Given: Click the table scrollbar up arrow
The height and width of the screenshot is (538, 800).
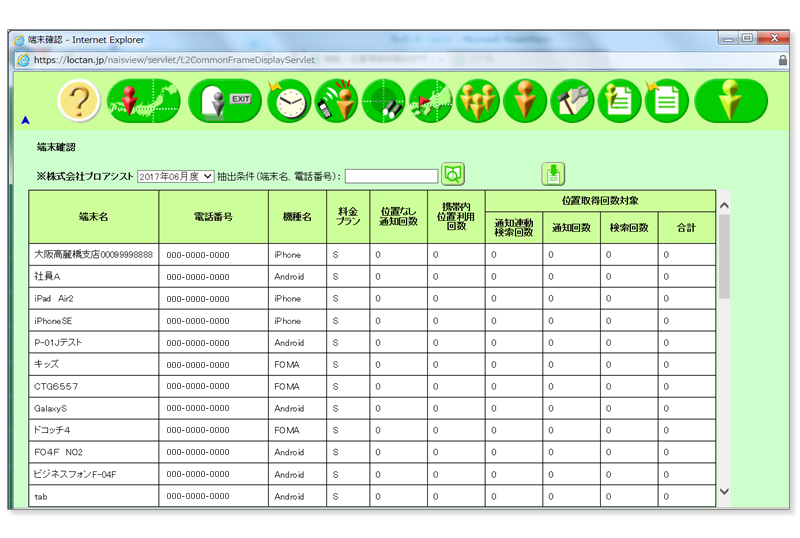Looking at the screenshot, I should point(724,206).
